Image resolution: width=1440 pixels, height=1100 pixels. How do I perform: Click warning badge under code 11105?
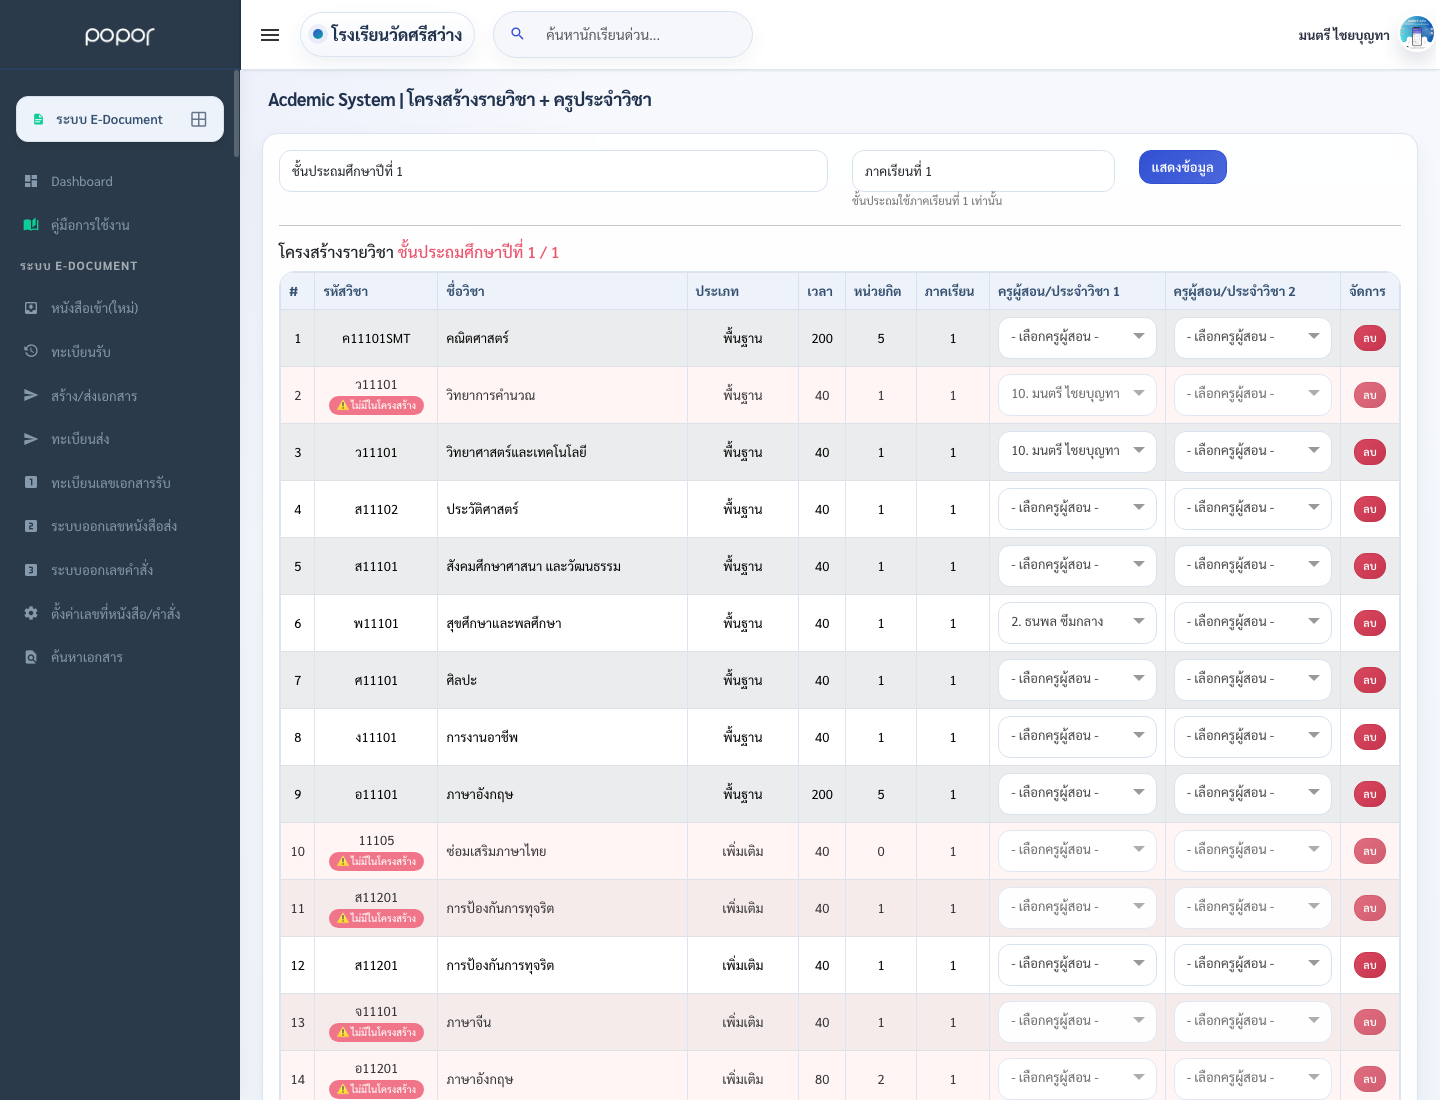(x=376, y=861)
